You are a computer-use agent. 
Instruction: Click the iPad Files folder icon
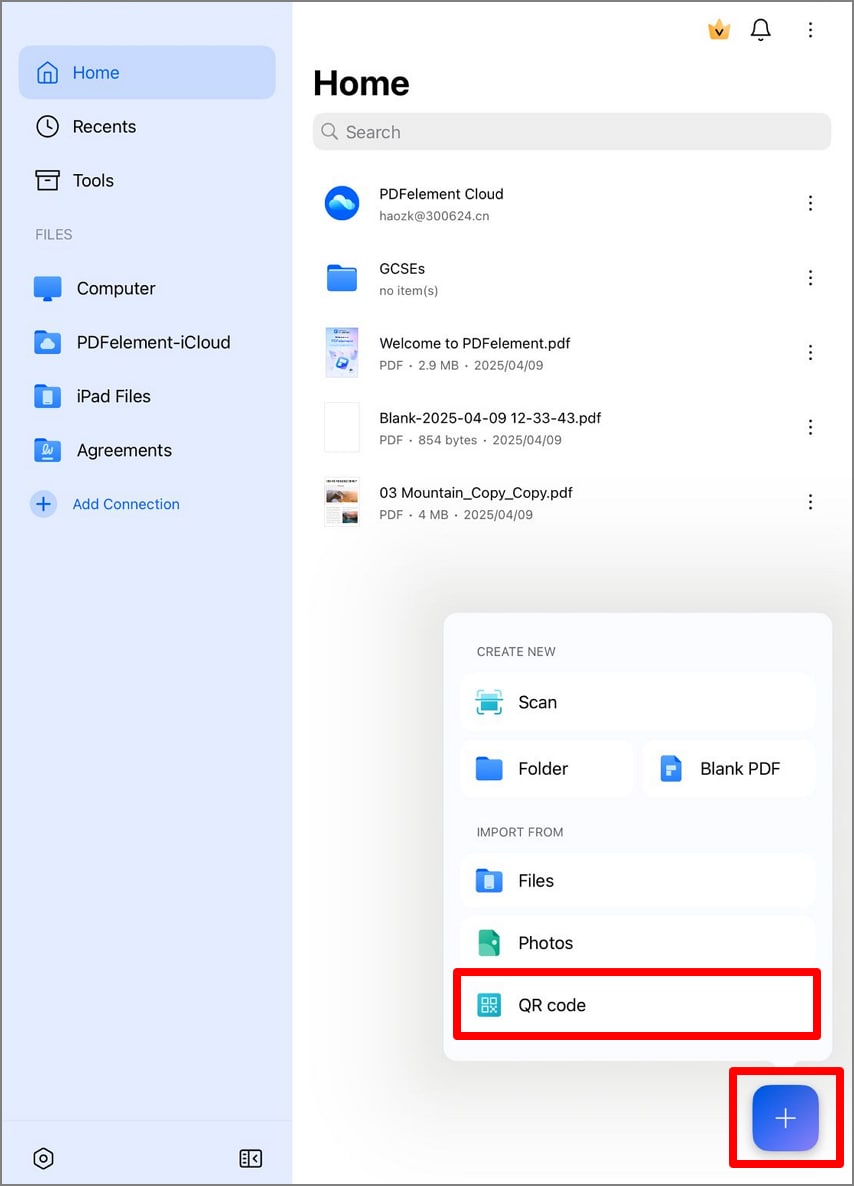48,396
